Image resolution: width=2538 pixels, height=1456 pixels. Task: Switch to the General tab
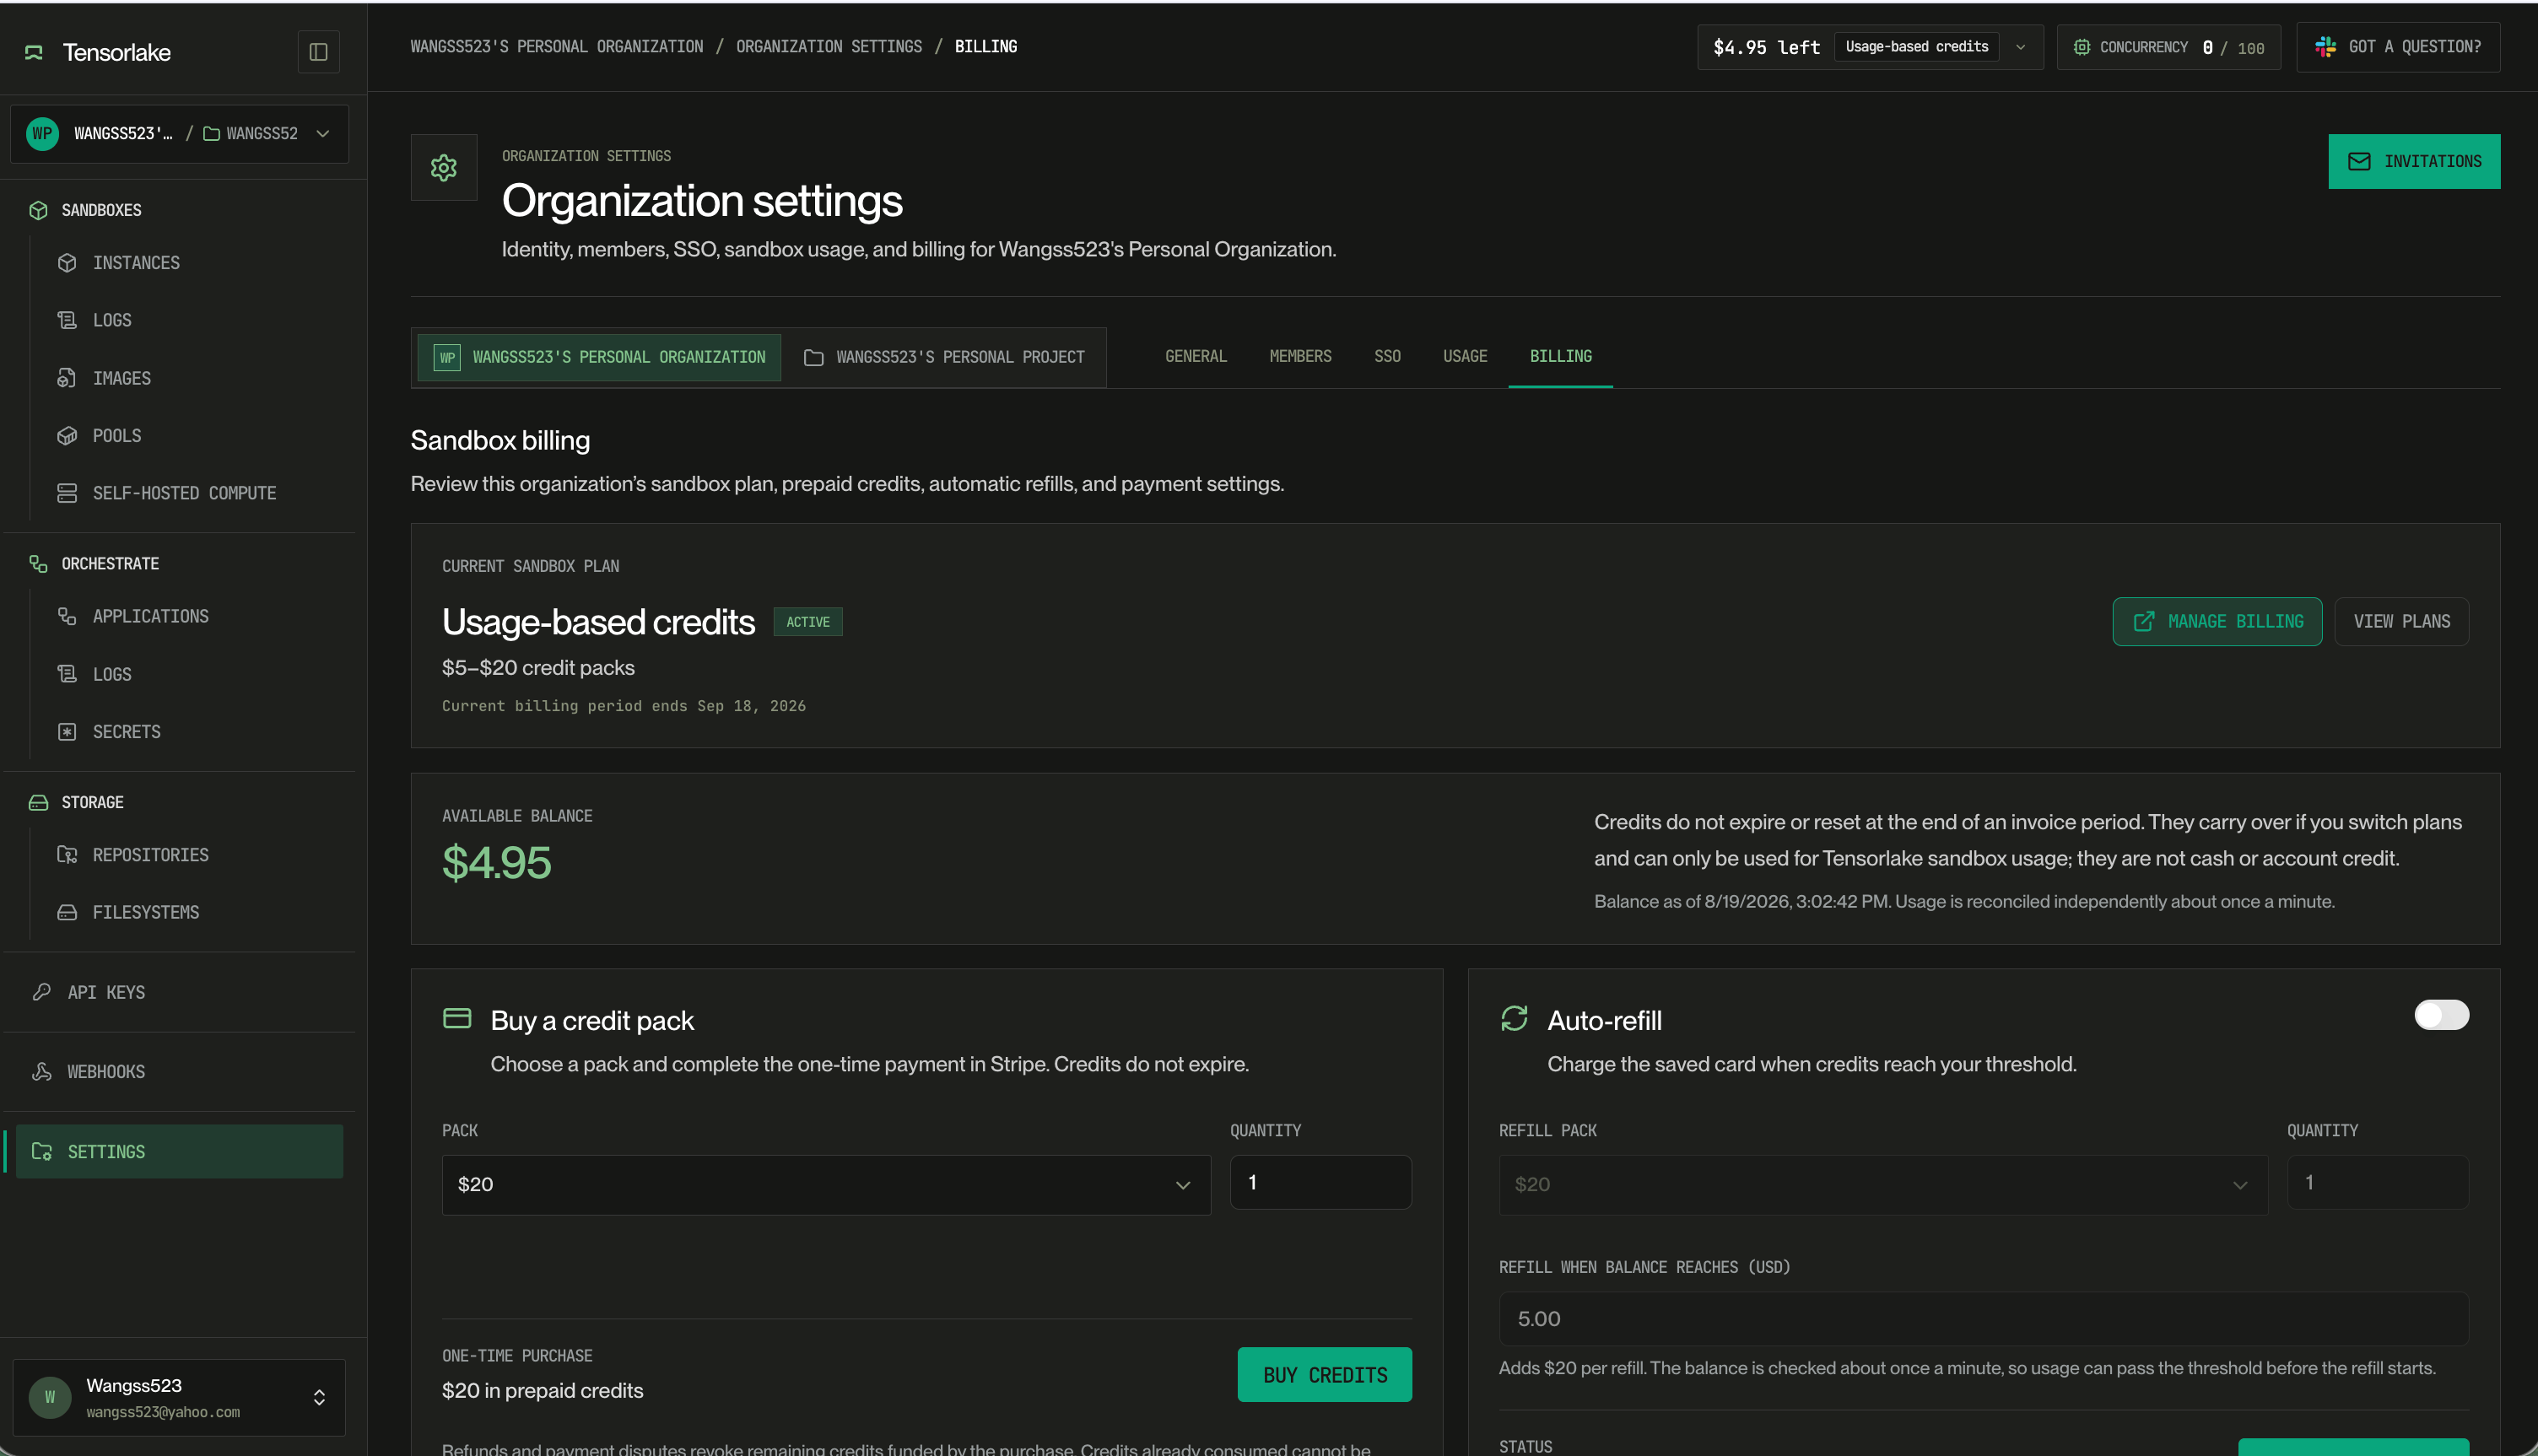[1196, 356]
